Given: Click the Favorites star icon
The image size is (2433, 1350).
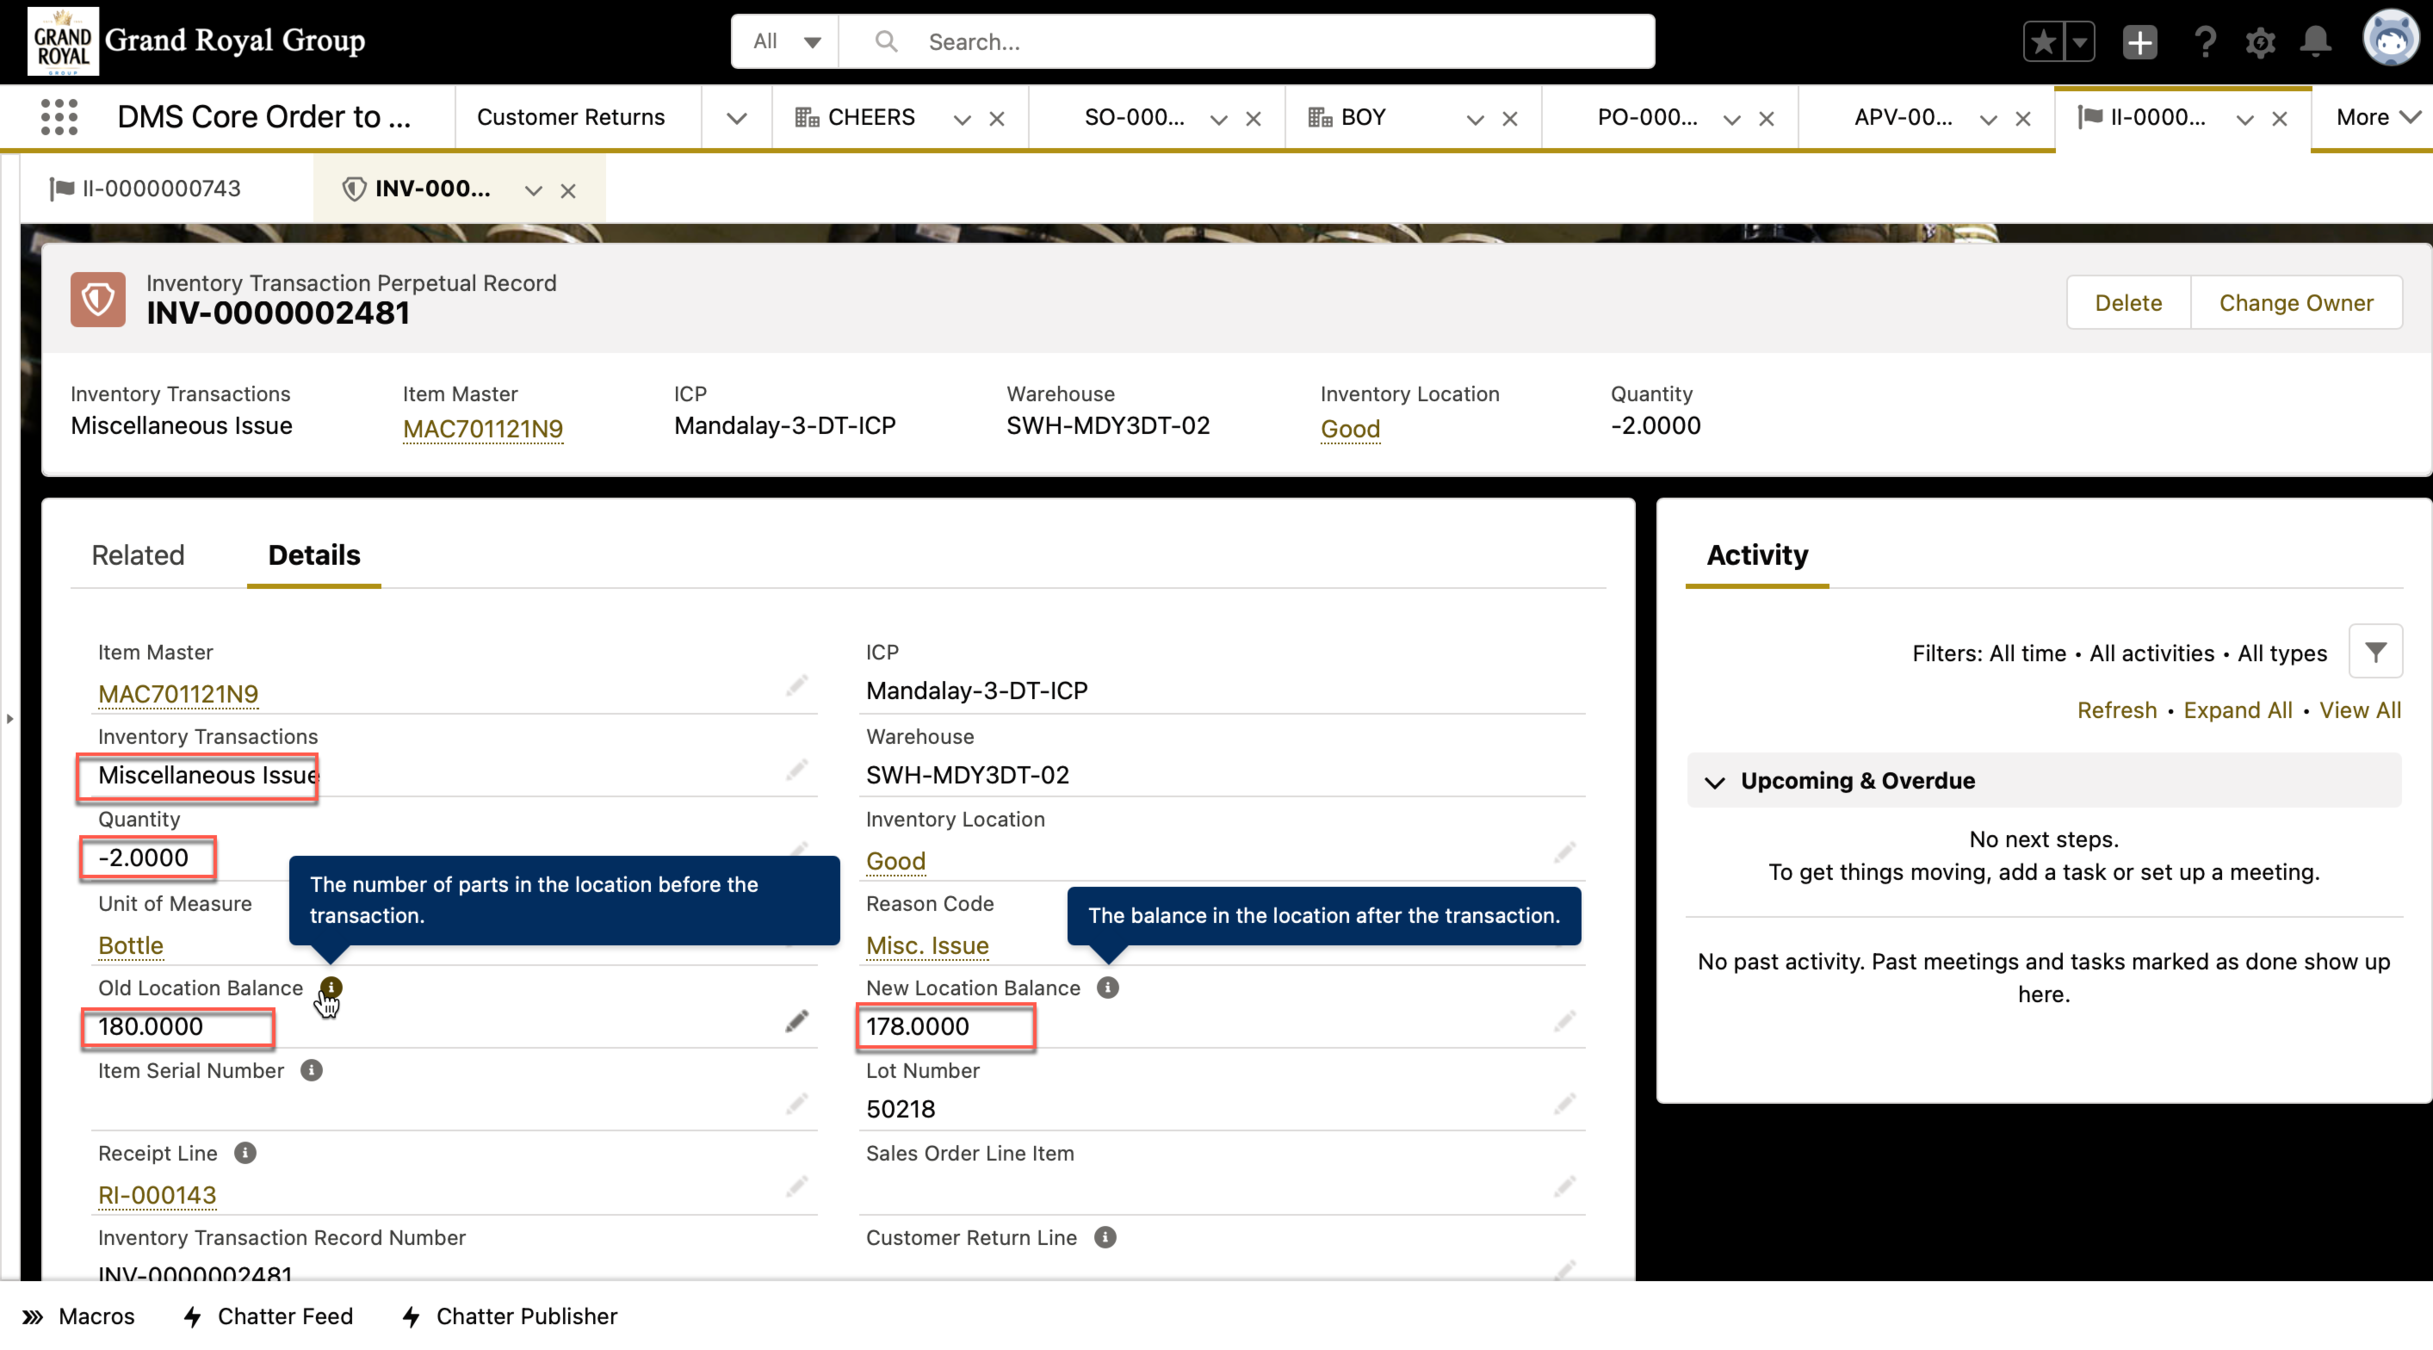Looking at the screenshot, I should tap(2042, 42).
